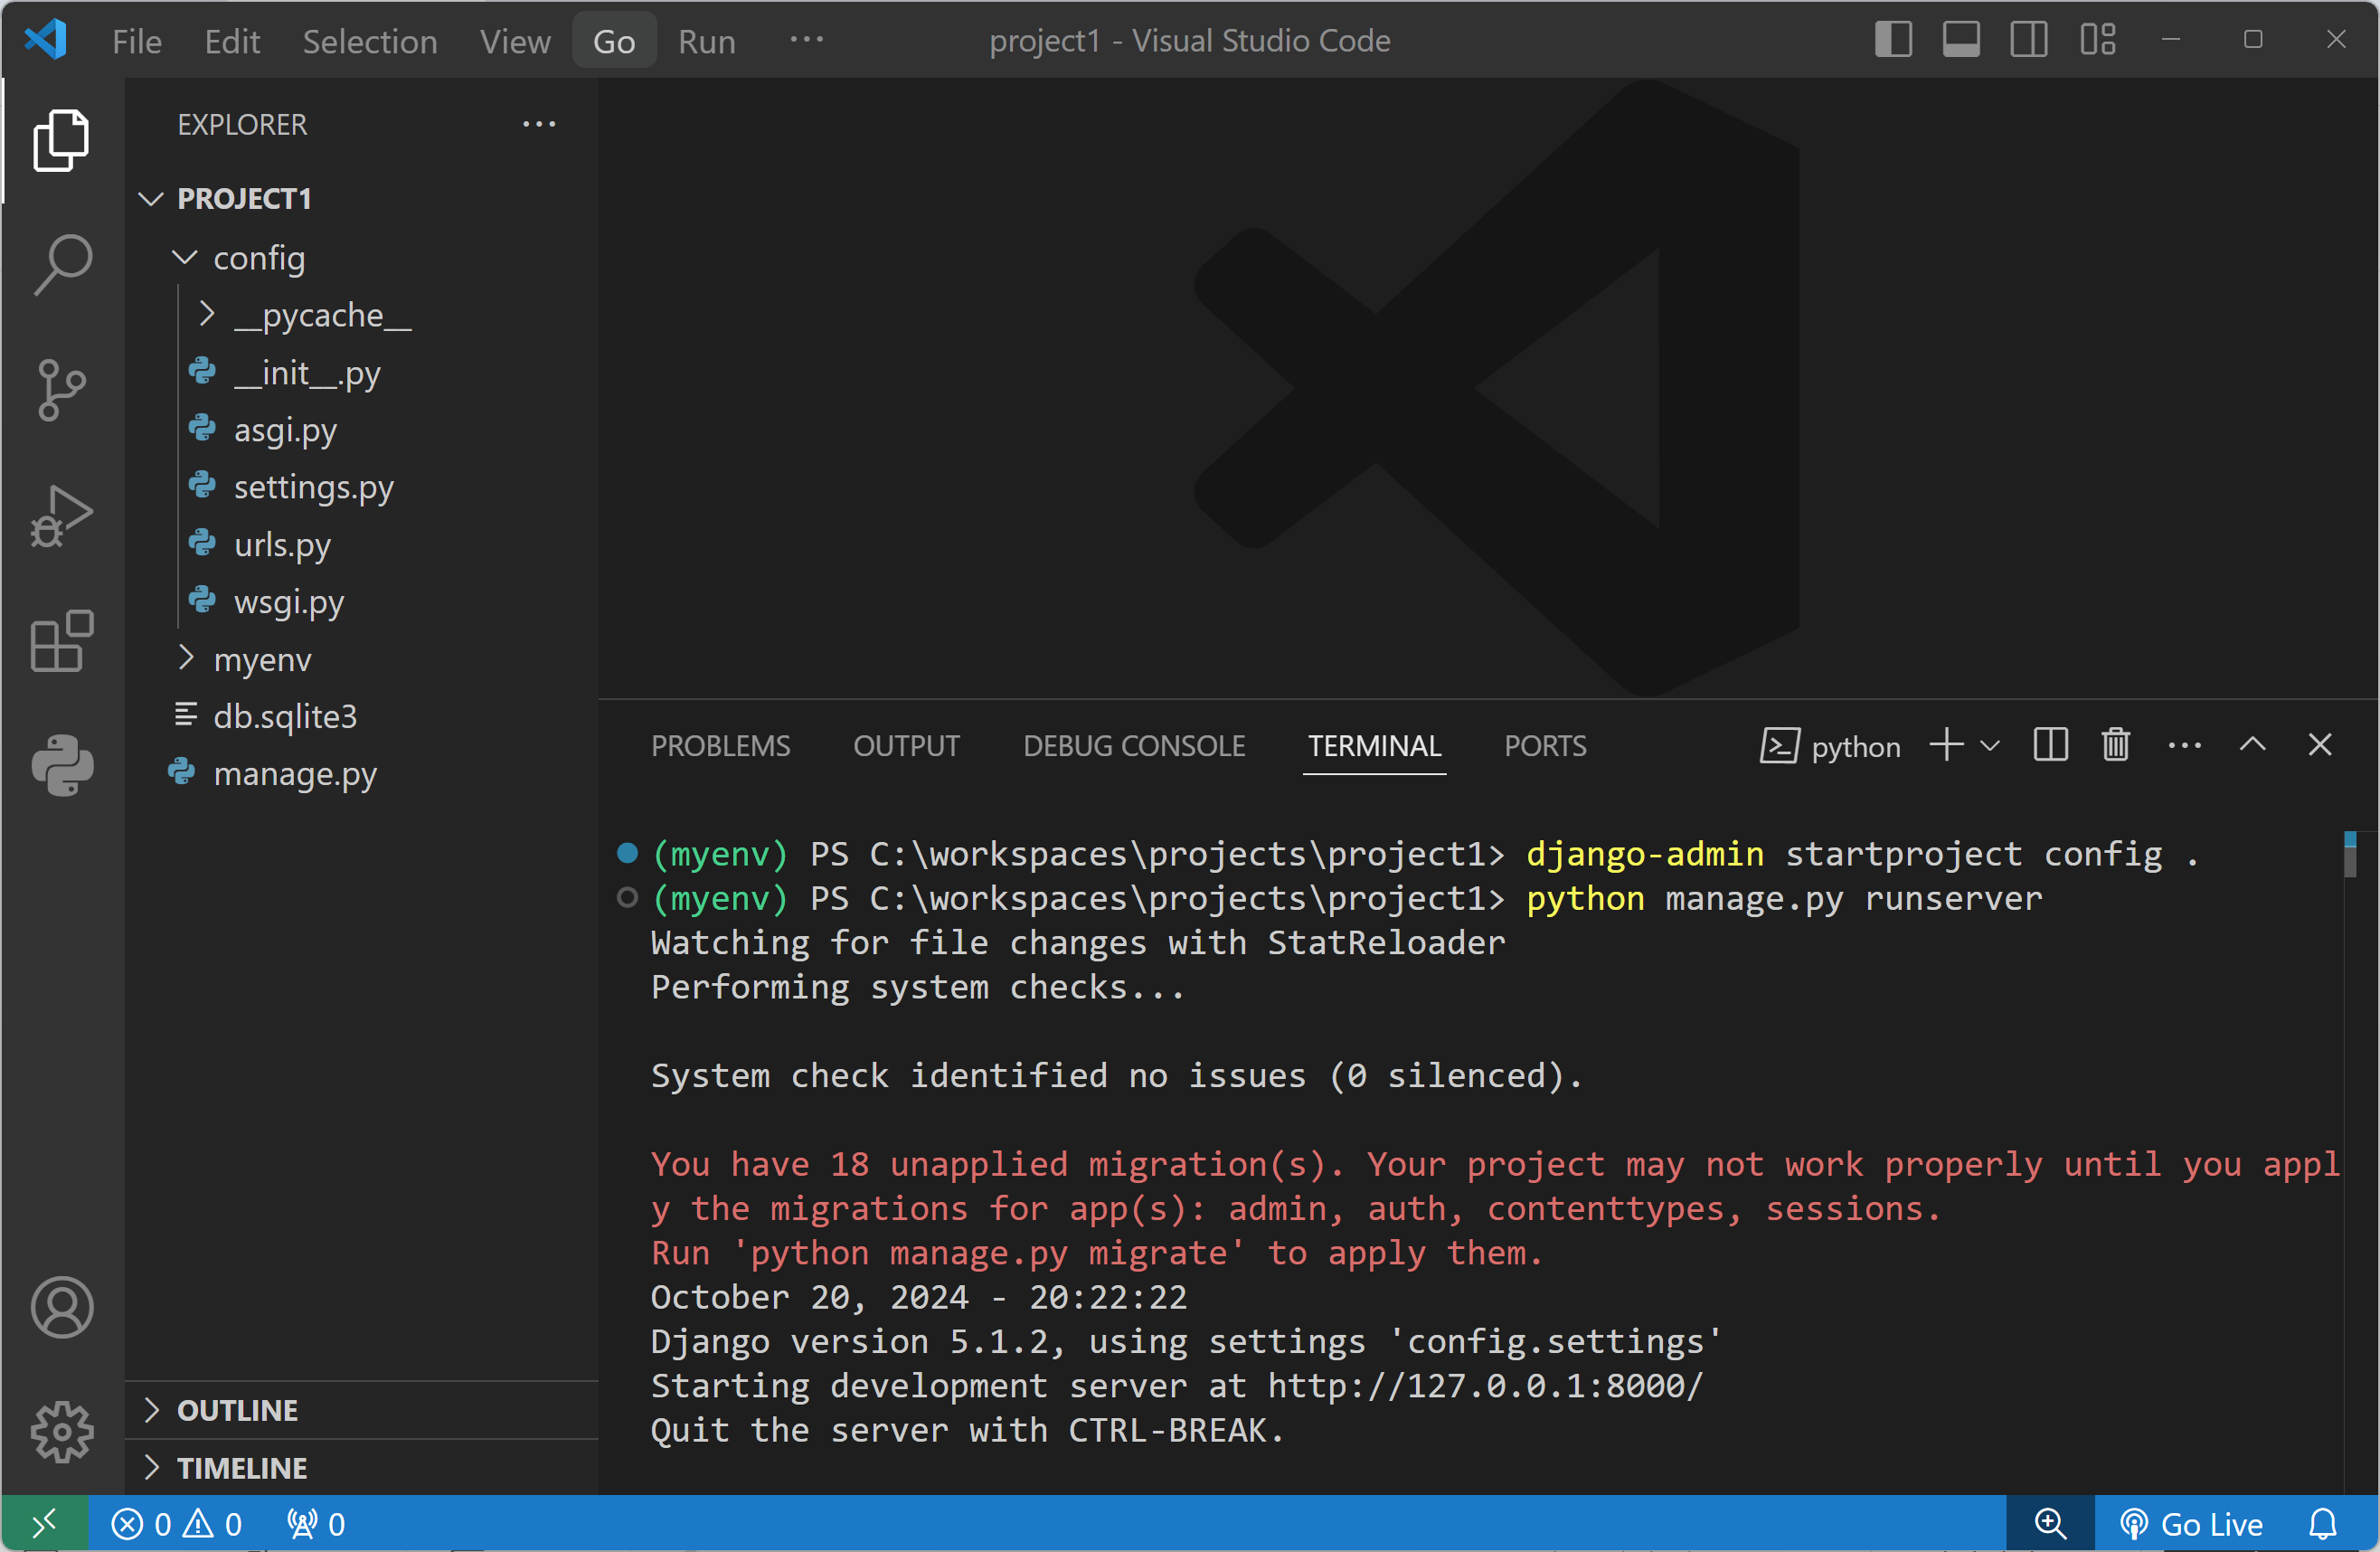This screenshot has height=1552, width=2380.
Task: Click Go Live in status bar
Action: tap(2192, 1524)
